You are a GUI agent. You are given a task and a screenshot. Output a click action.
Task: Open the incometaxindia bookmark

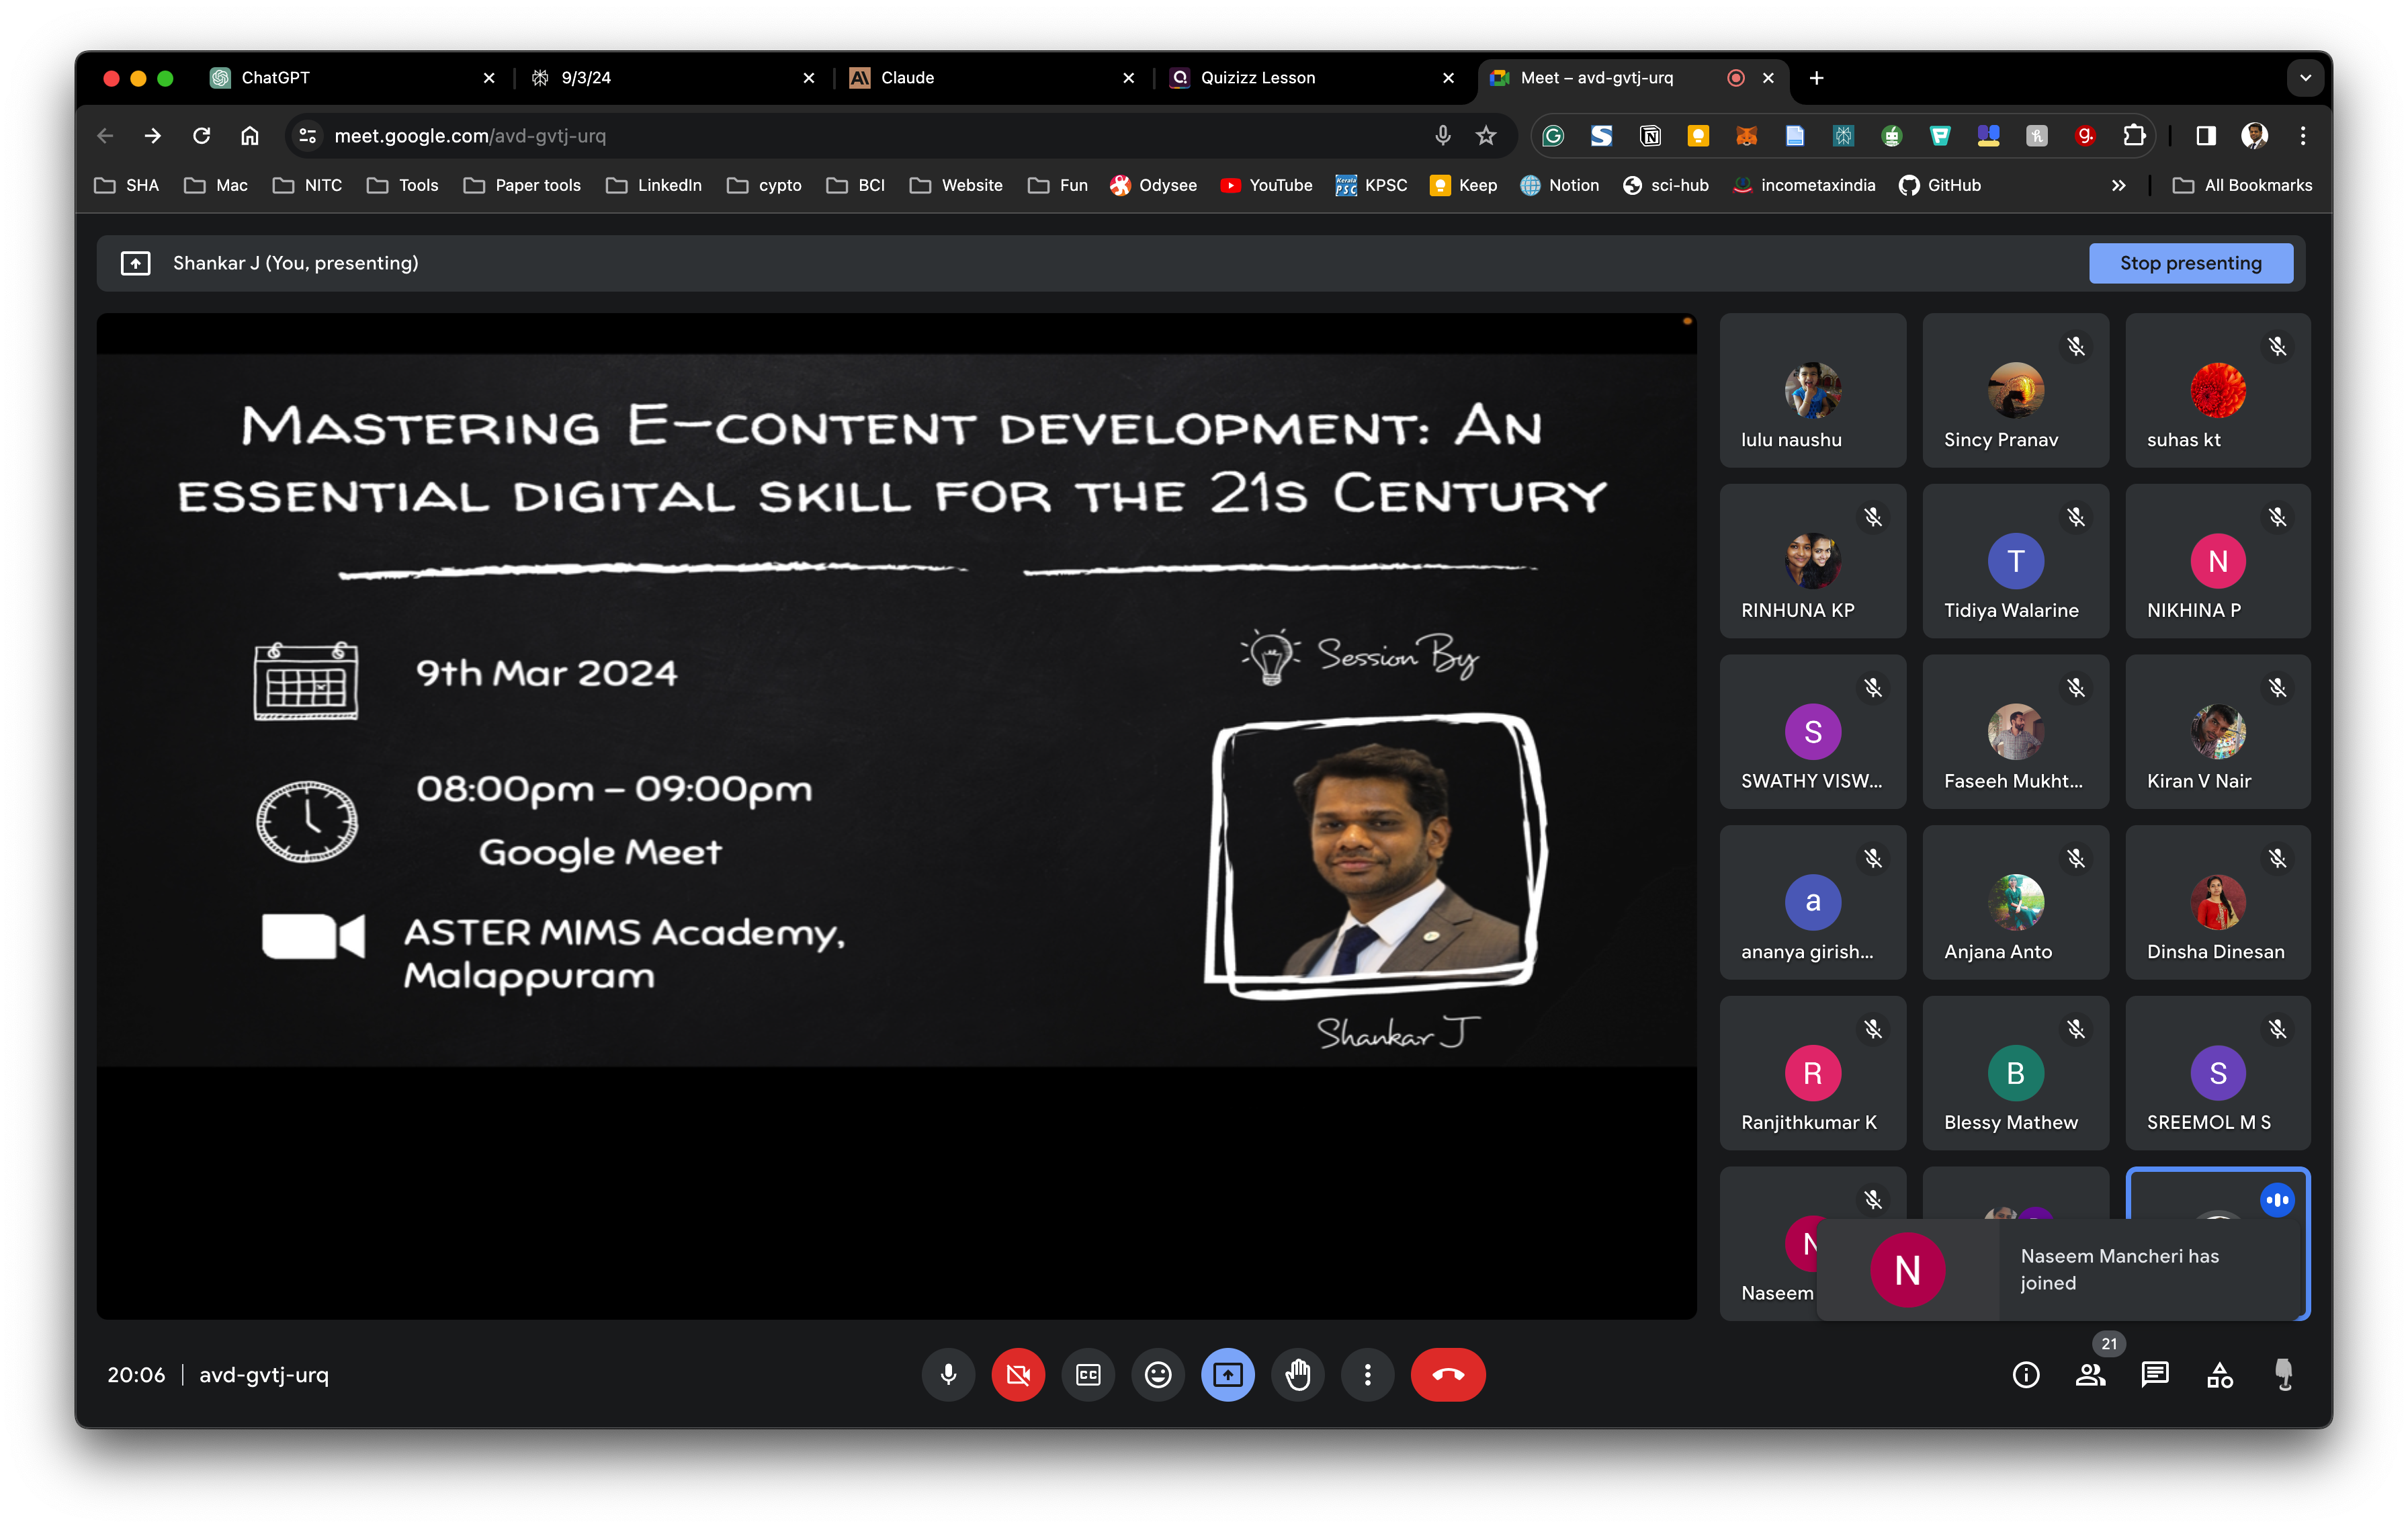point(1803,185)
